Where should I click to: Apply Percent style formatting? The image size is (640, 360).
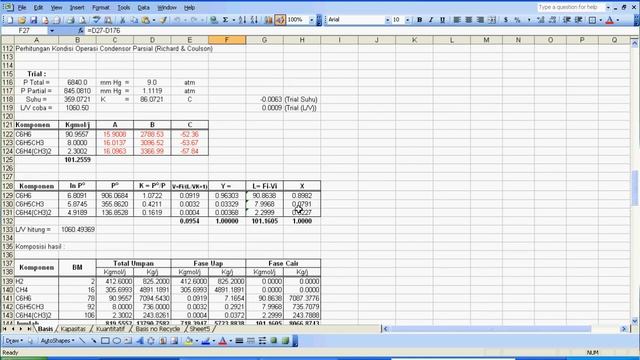[517, 20]
